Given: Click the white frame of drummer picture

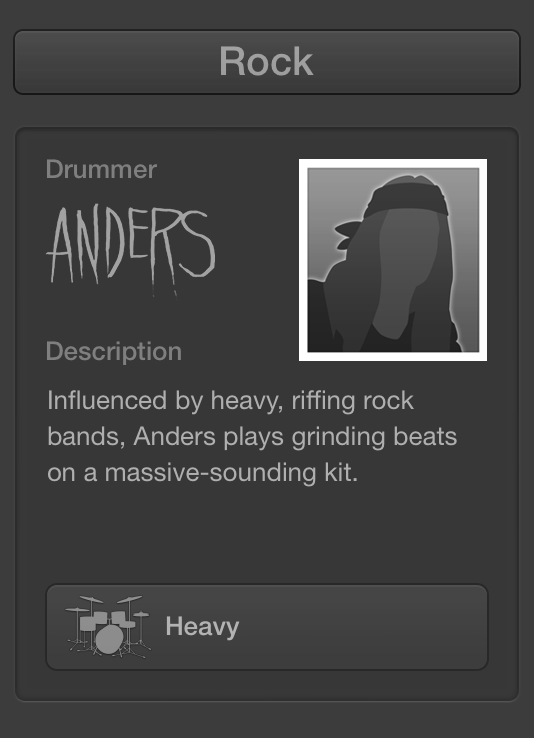Looking at the screenshot, I should (x=393, y=163).
